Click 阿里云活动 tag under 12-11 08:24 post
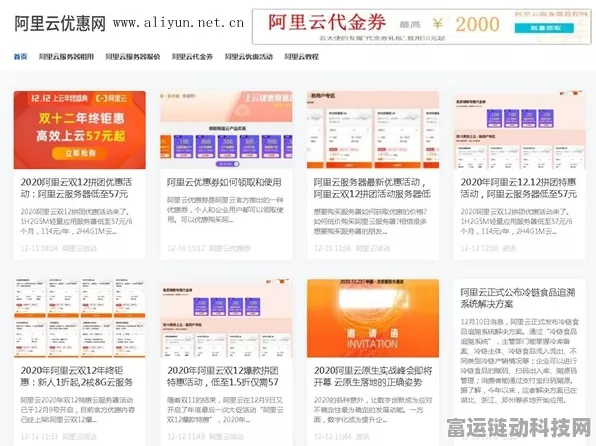This screenshot has height=446, width=596. [79, 248]
